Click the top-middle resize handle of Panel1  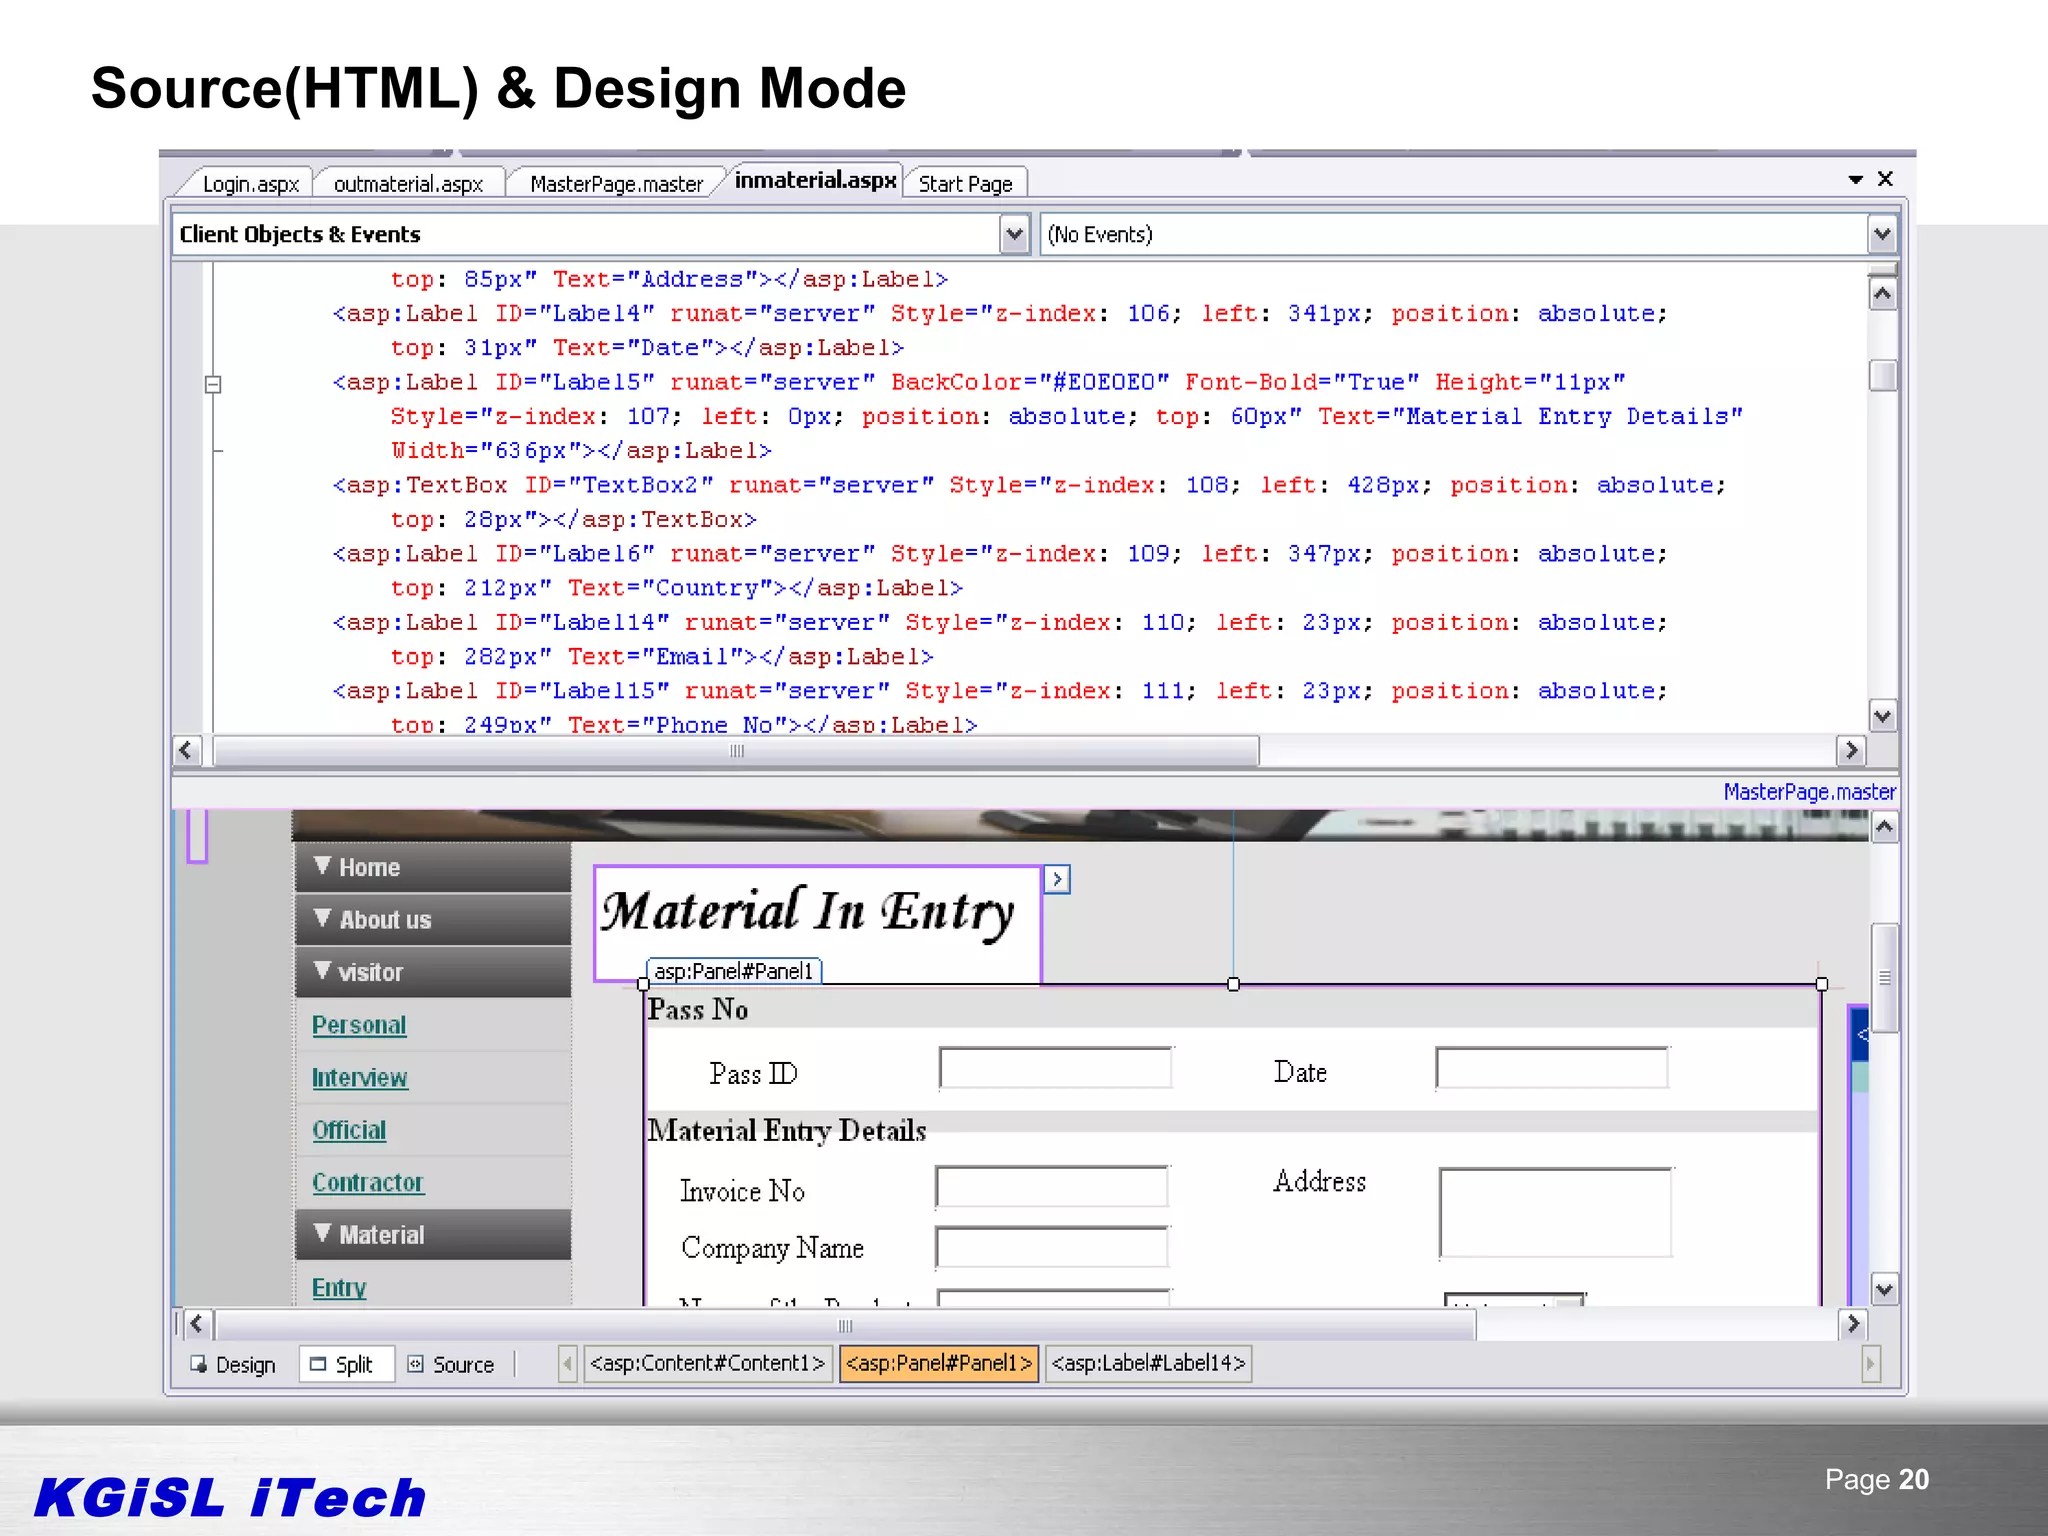(x=1233, y=984)
